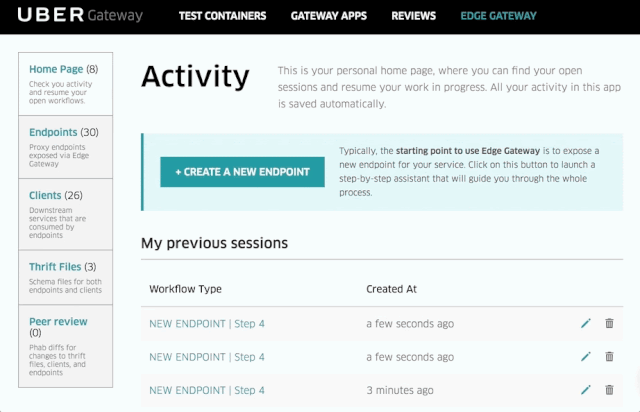This screenshot has height=412, width=640.
Task: Select the Edge Gateway tab
Action: pyautogui.click(x=498, y=16)
